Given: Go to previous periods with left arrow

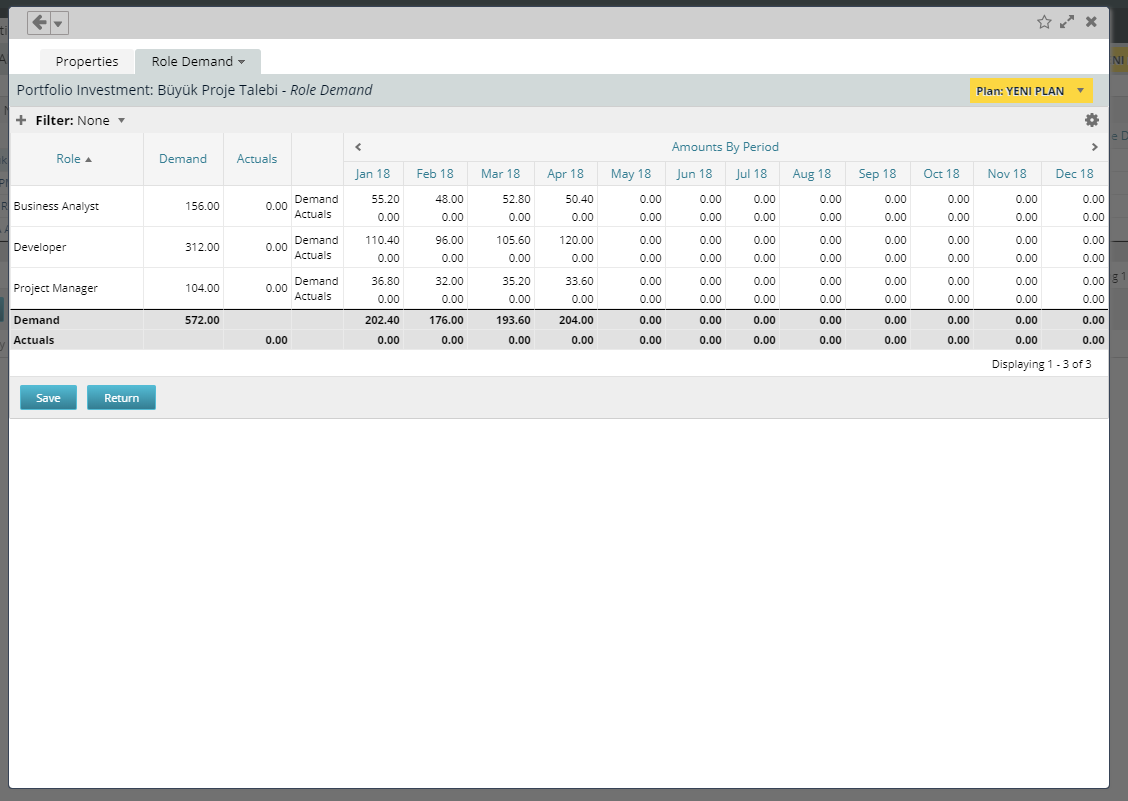Looking at the screenshot, I should [358, 147].
